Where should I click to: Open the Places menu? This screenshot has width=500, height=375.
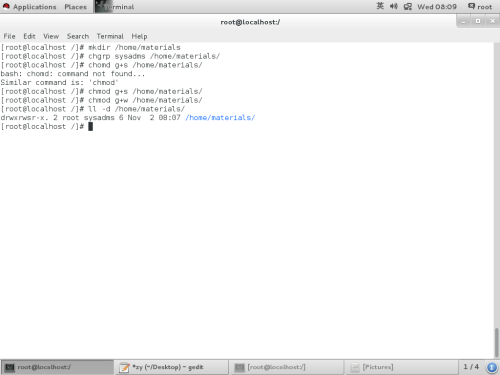(x=75, y=7)
